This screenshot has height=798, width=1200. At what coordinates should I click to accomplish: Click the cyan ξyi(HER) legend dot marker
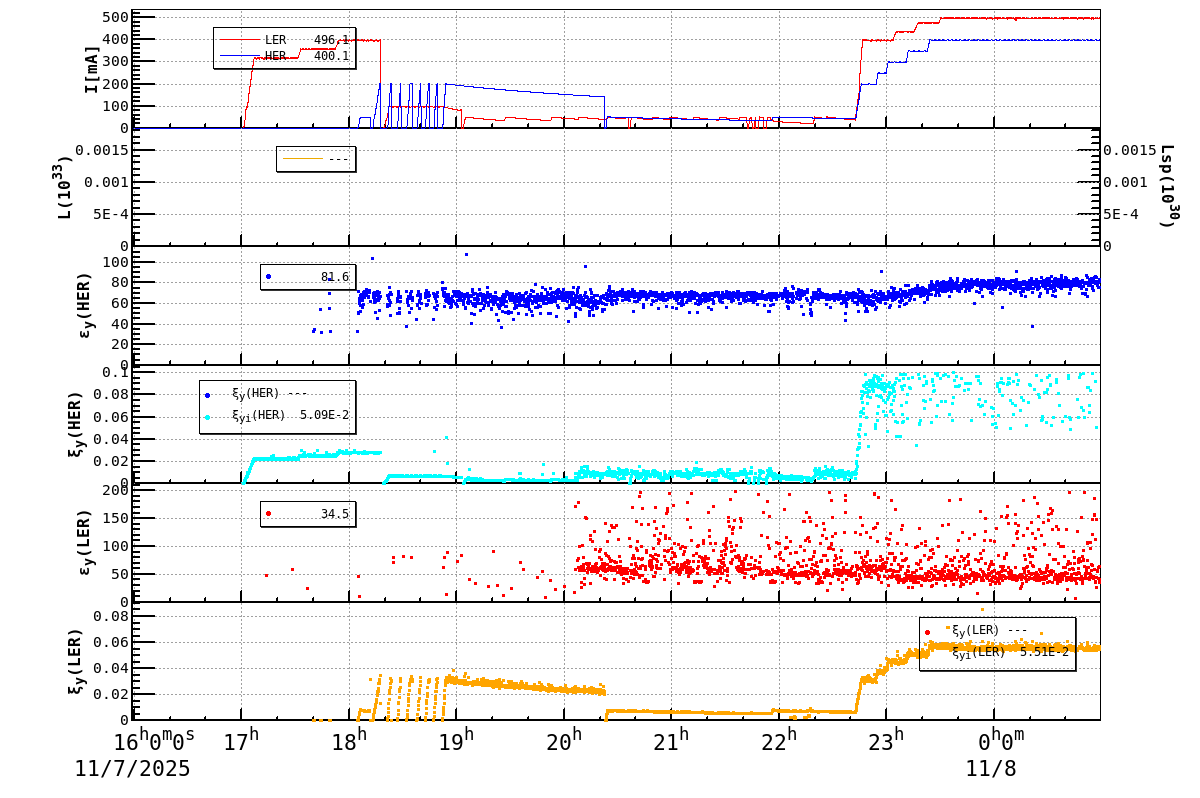(x=207, y=416)
